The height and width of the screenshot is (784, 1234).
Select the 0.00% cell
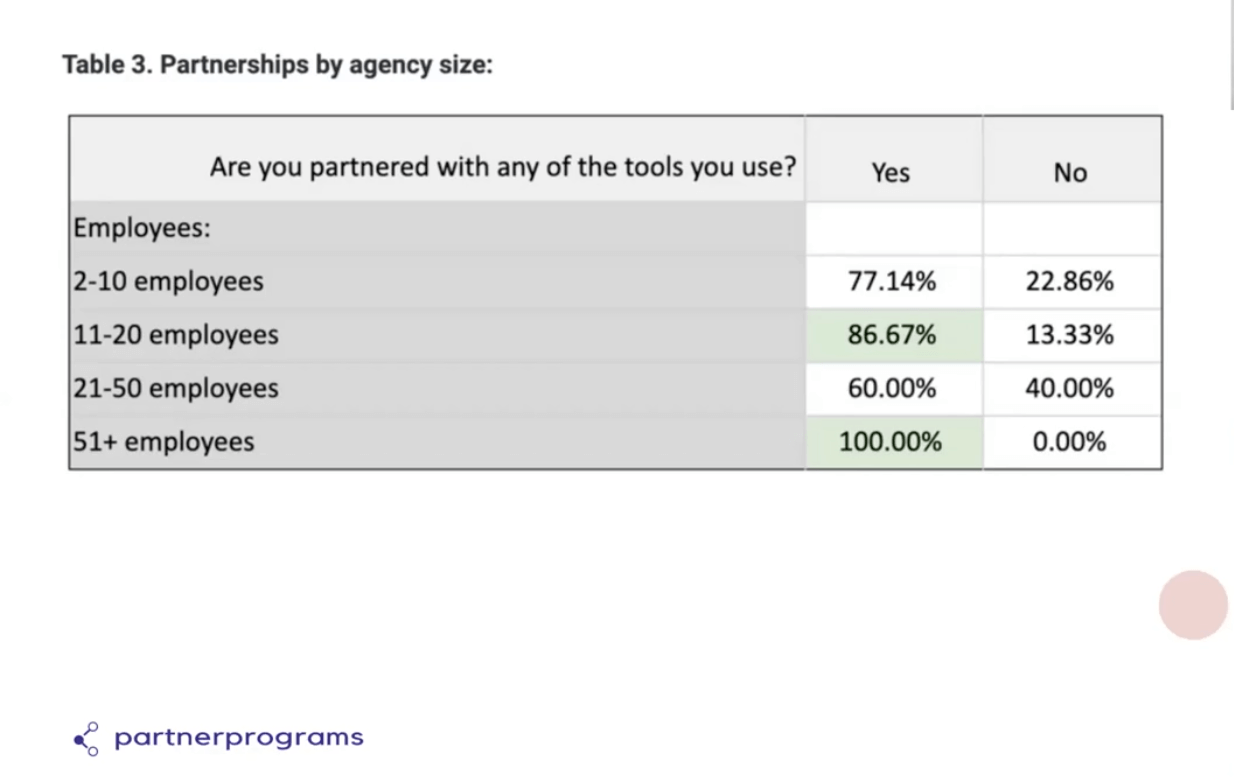pyautogui.click(x=1072, y=442)
